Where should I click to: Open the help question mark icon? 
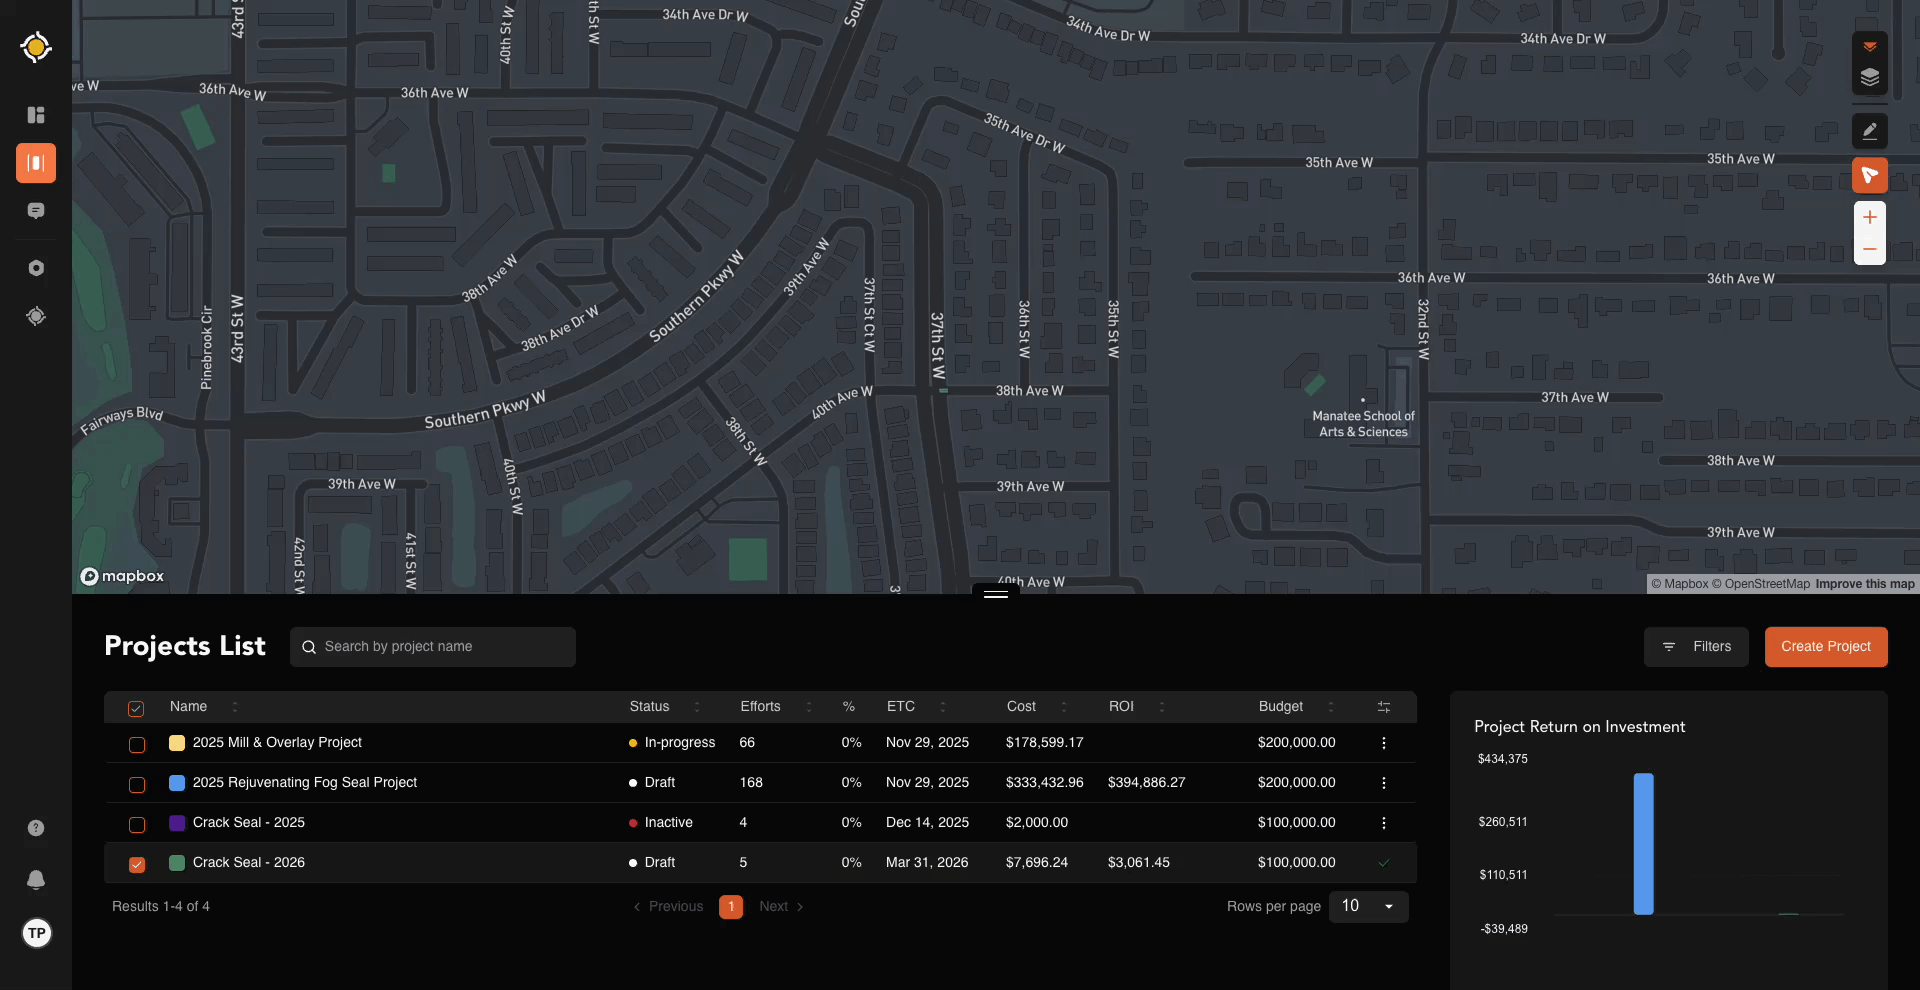[x=36, y=828]
